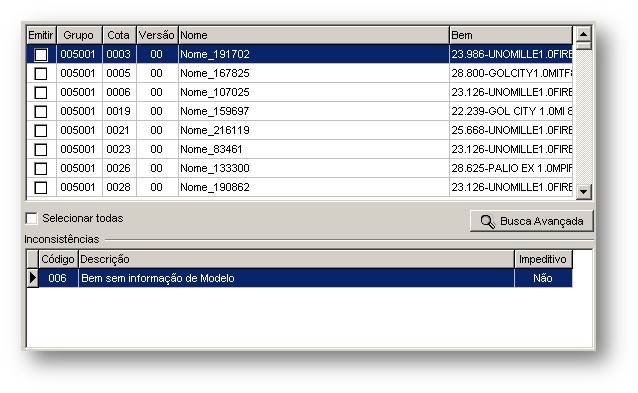The width and height of the screenshot is (638, 393).
Task: Click Cota cell 0003
Action: point(119,54)
